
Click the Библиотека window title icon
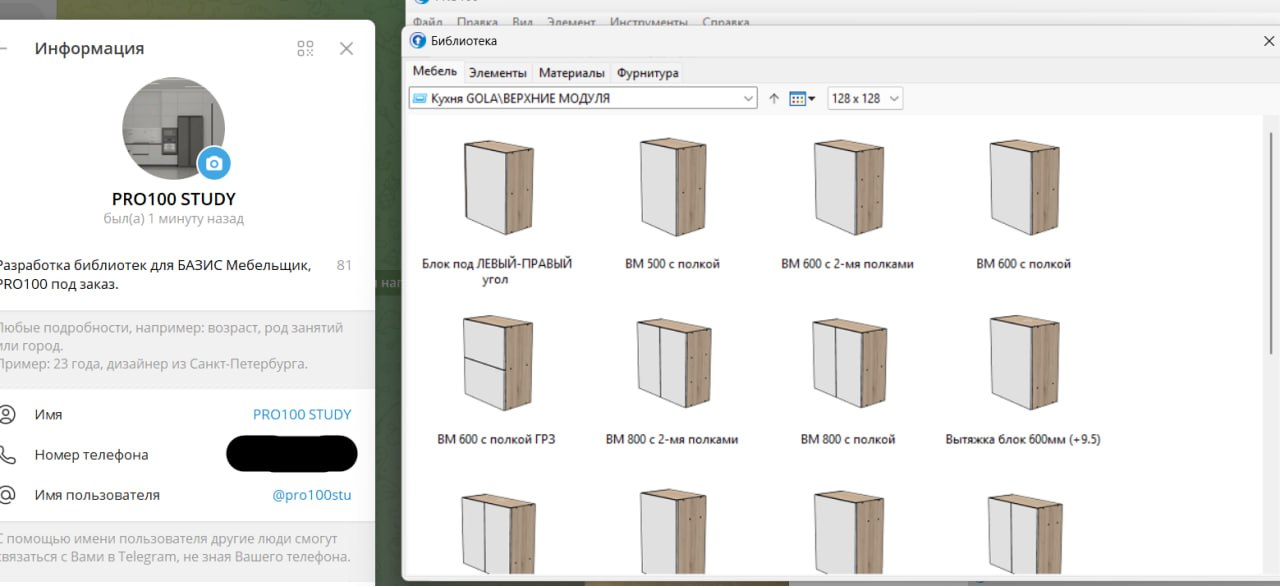(x=418, y=41)
